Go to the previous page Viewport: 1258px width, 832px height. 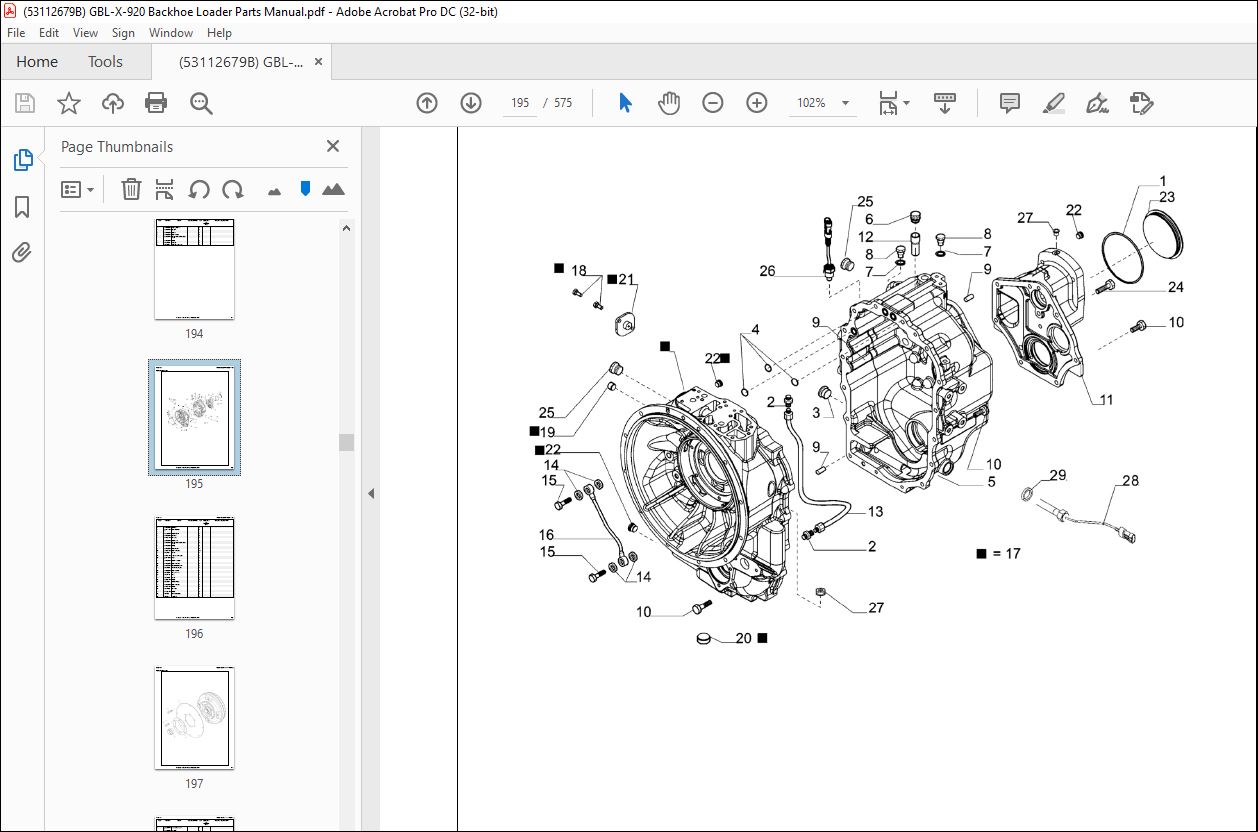click(x=427, y=103)
